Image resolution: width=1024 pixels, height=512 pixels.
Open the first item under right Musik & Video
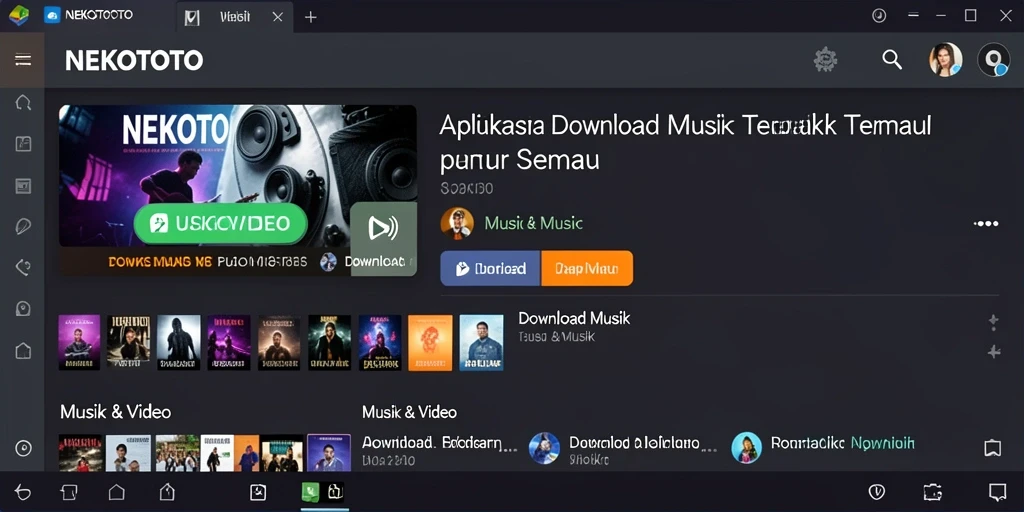(x=440, y=451)
